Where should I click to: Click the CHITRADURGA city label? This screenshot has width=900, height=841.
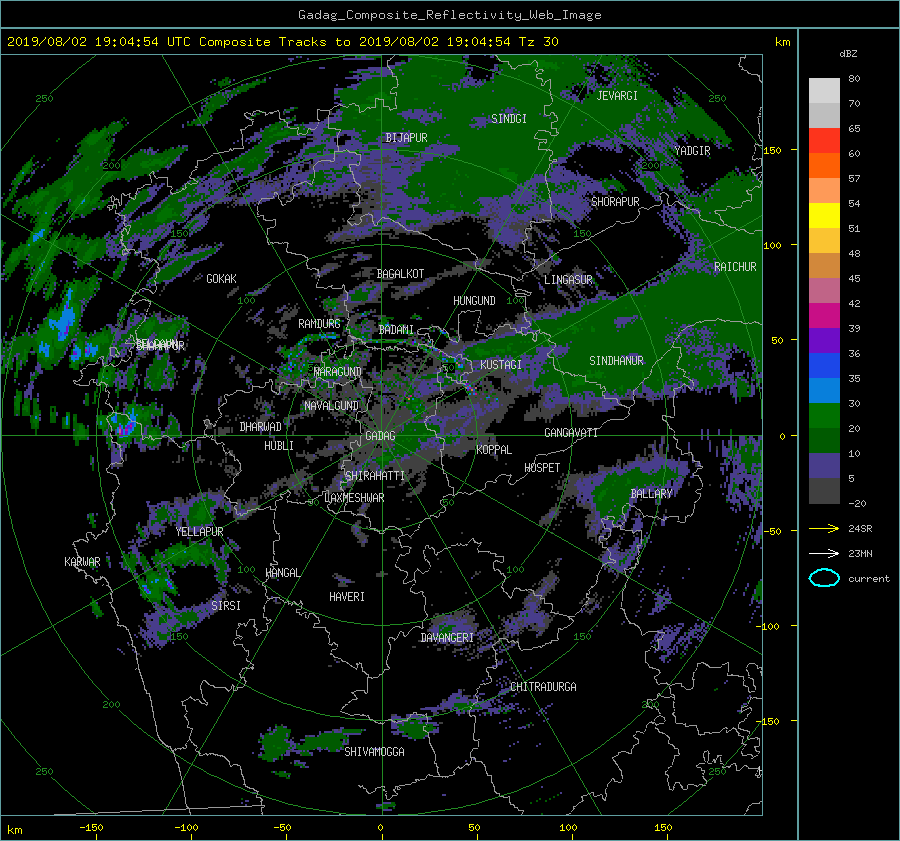[544, 687]
